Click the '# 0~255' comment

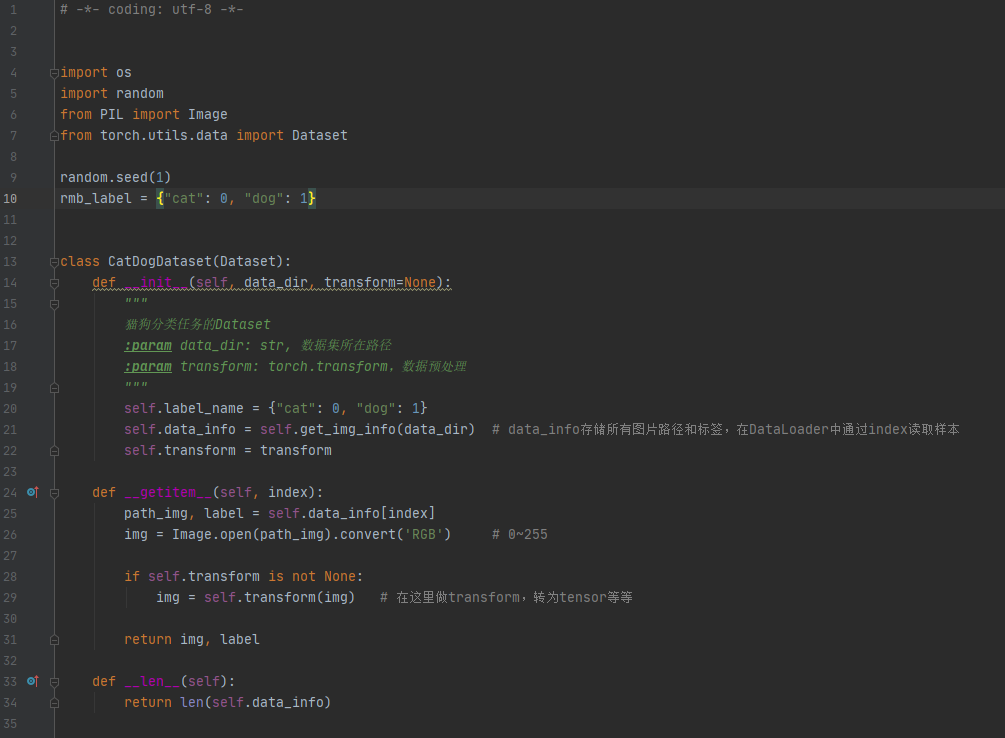(520, 535)
